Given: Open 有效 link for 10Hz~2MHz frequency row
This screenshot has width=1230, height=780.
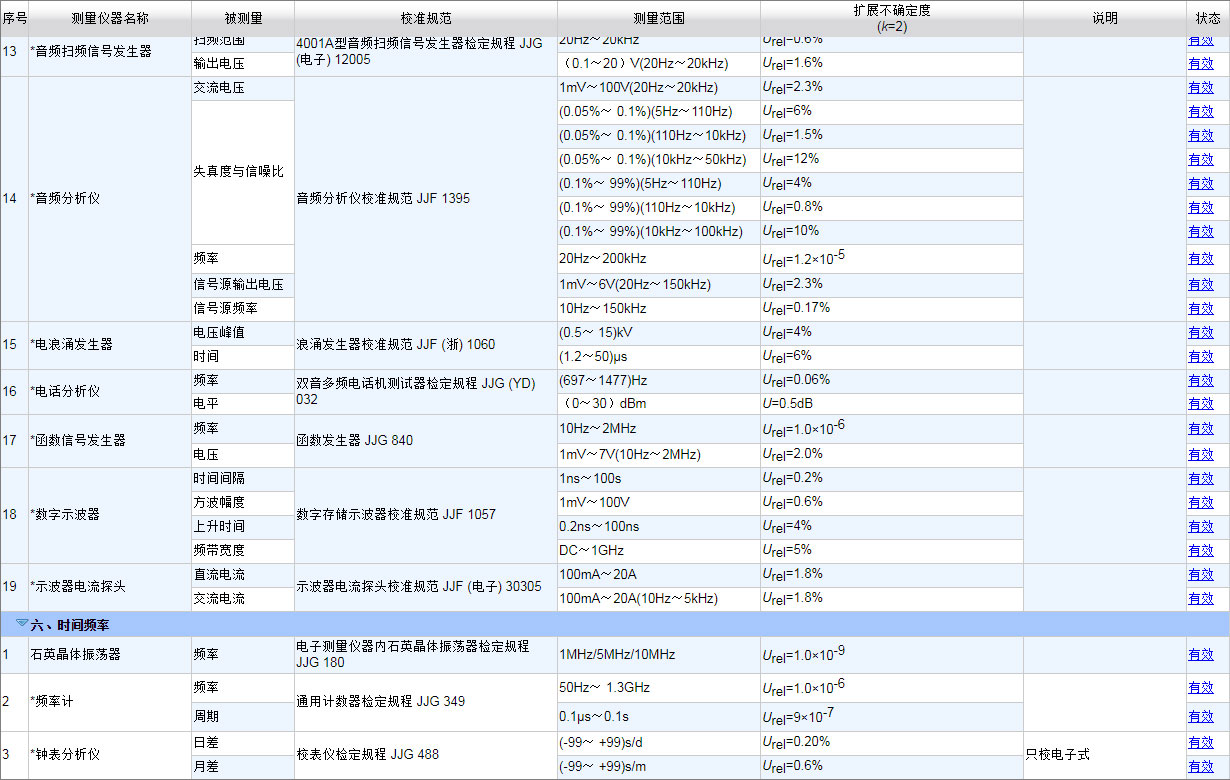Looking at the screenshot, I should [x=1200, y=429].
